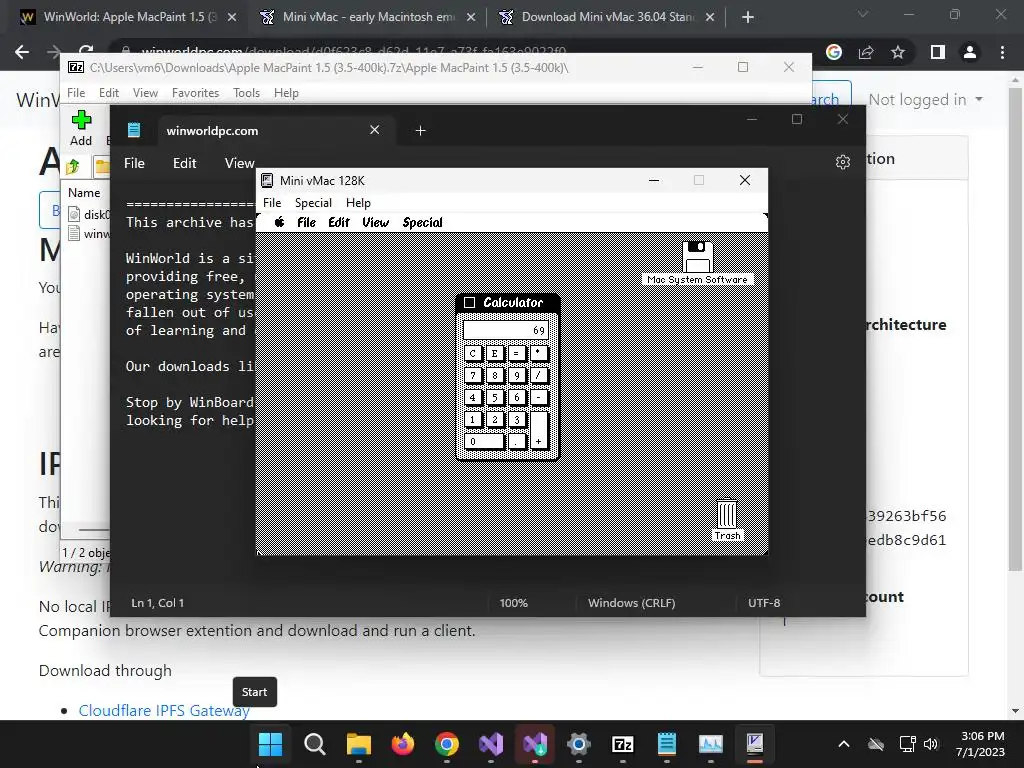Open the Notepad File menu
Image resolution: width=1024 pixels, height=768 pixels.
tap(135, 163)
